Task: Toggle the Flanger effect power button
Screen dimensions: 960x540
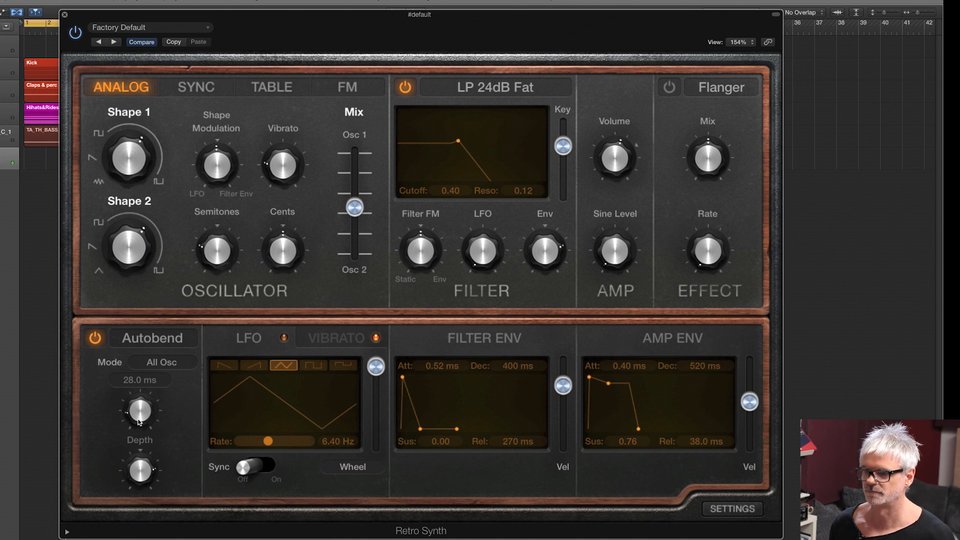Action: coord(669,87)
